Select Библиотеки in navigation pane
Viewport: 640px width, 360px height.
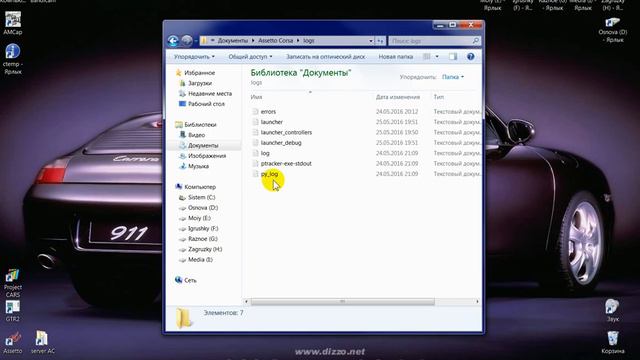(x=200, y=124)
